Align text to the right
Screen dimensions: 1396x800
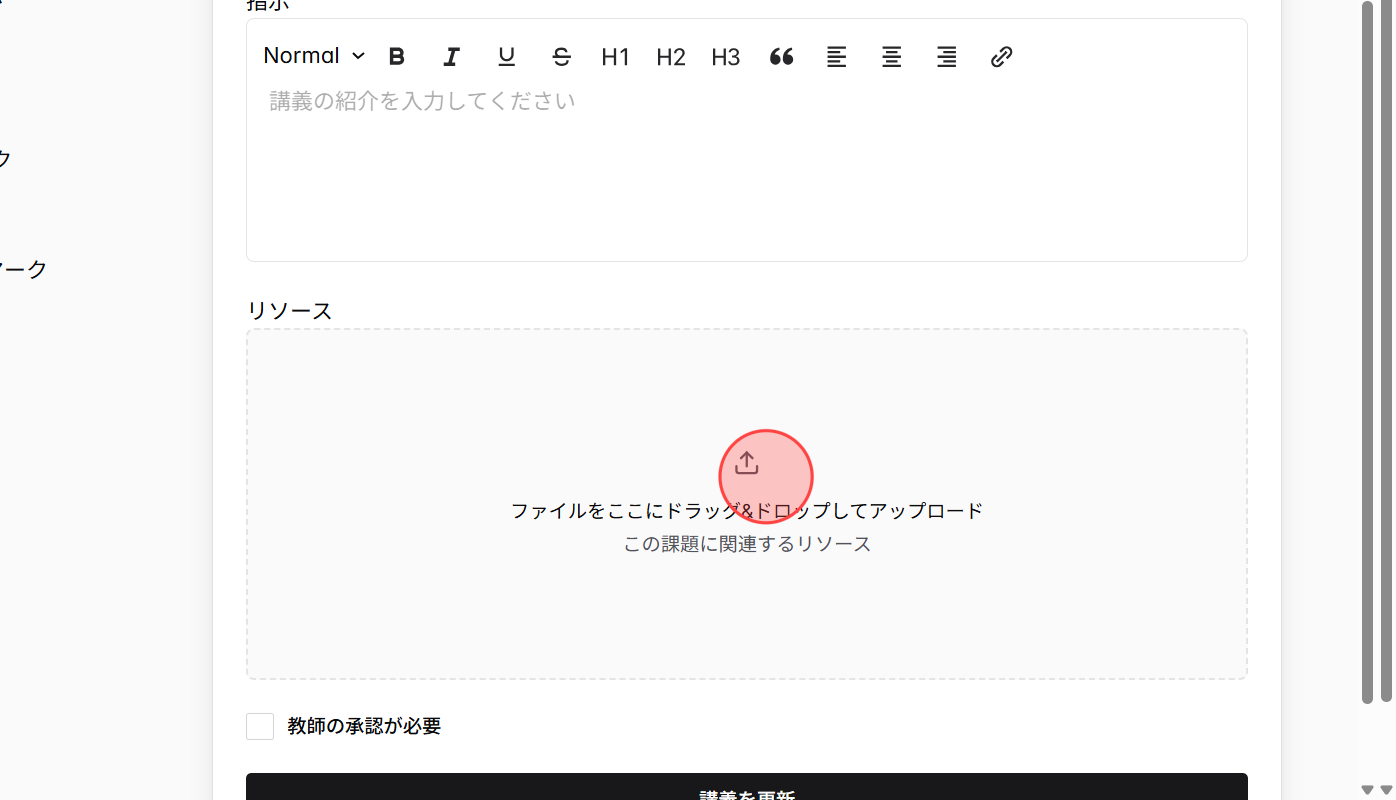946,56
